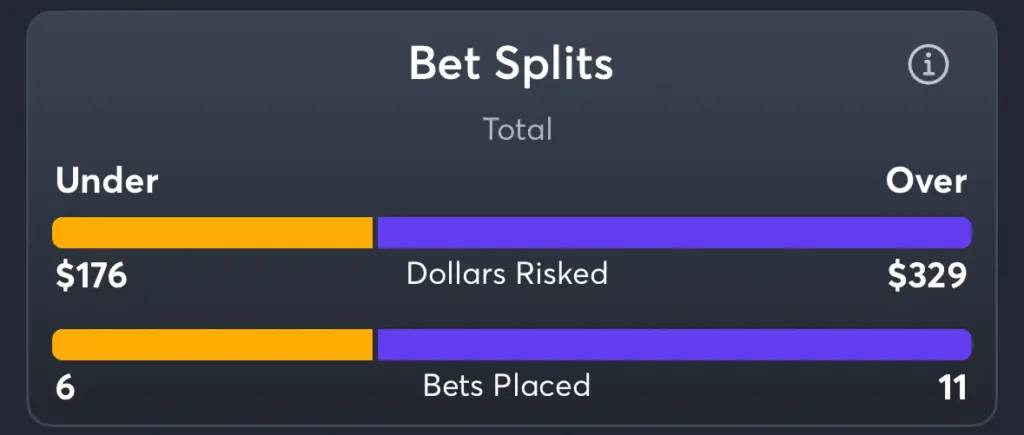Click the rounded right end of the dollars bar
This screenshot has height=435, width=1024.
point(964,233)
